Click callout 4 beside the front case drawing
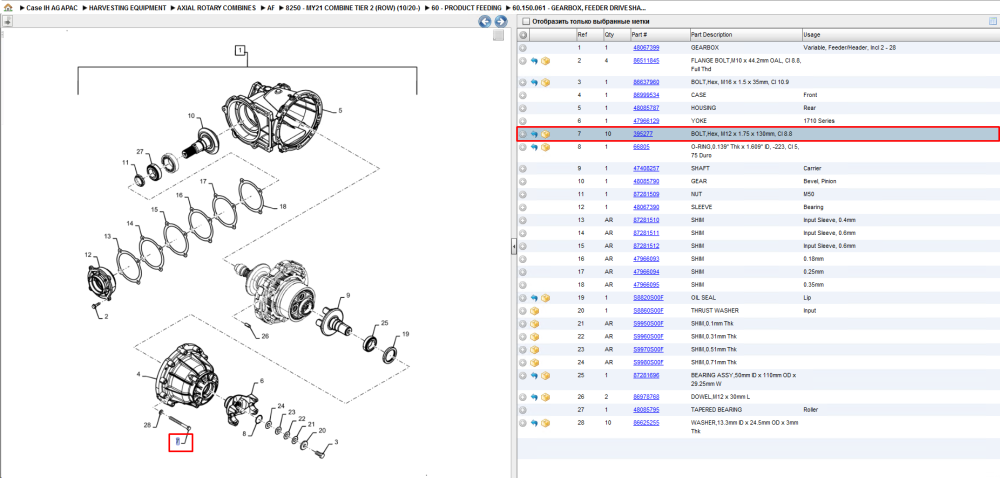Image resolution: width=1000 pixels, height=478 pixels. [138, 374]
